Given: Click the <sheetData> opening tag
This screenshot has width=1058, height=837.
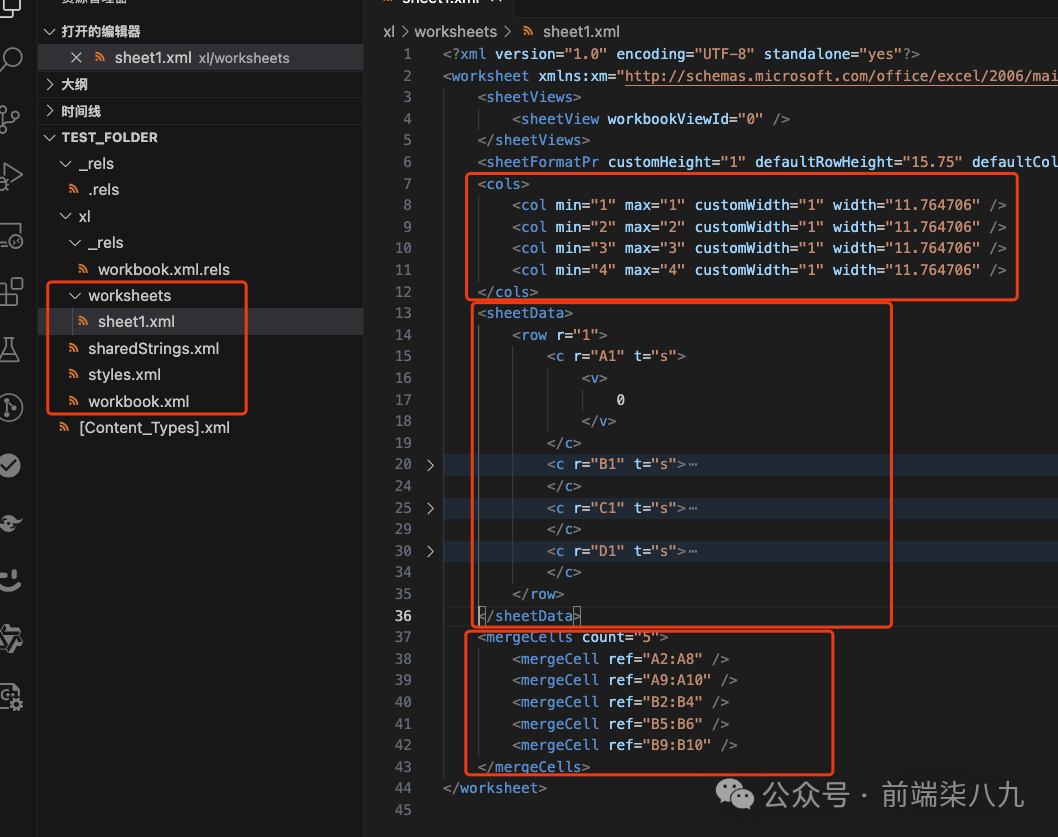Looking at the screenshot, I should click(x=525, y=313).
